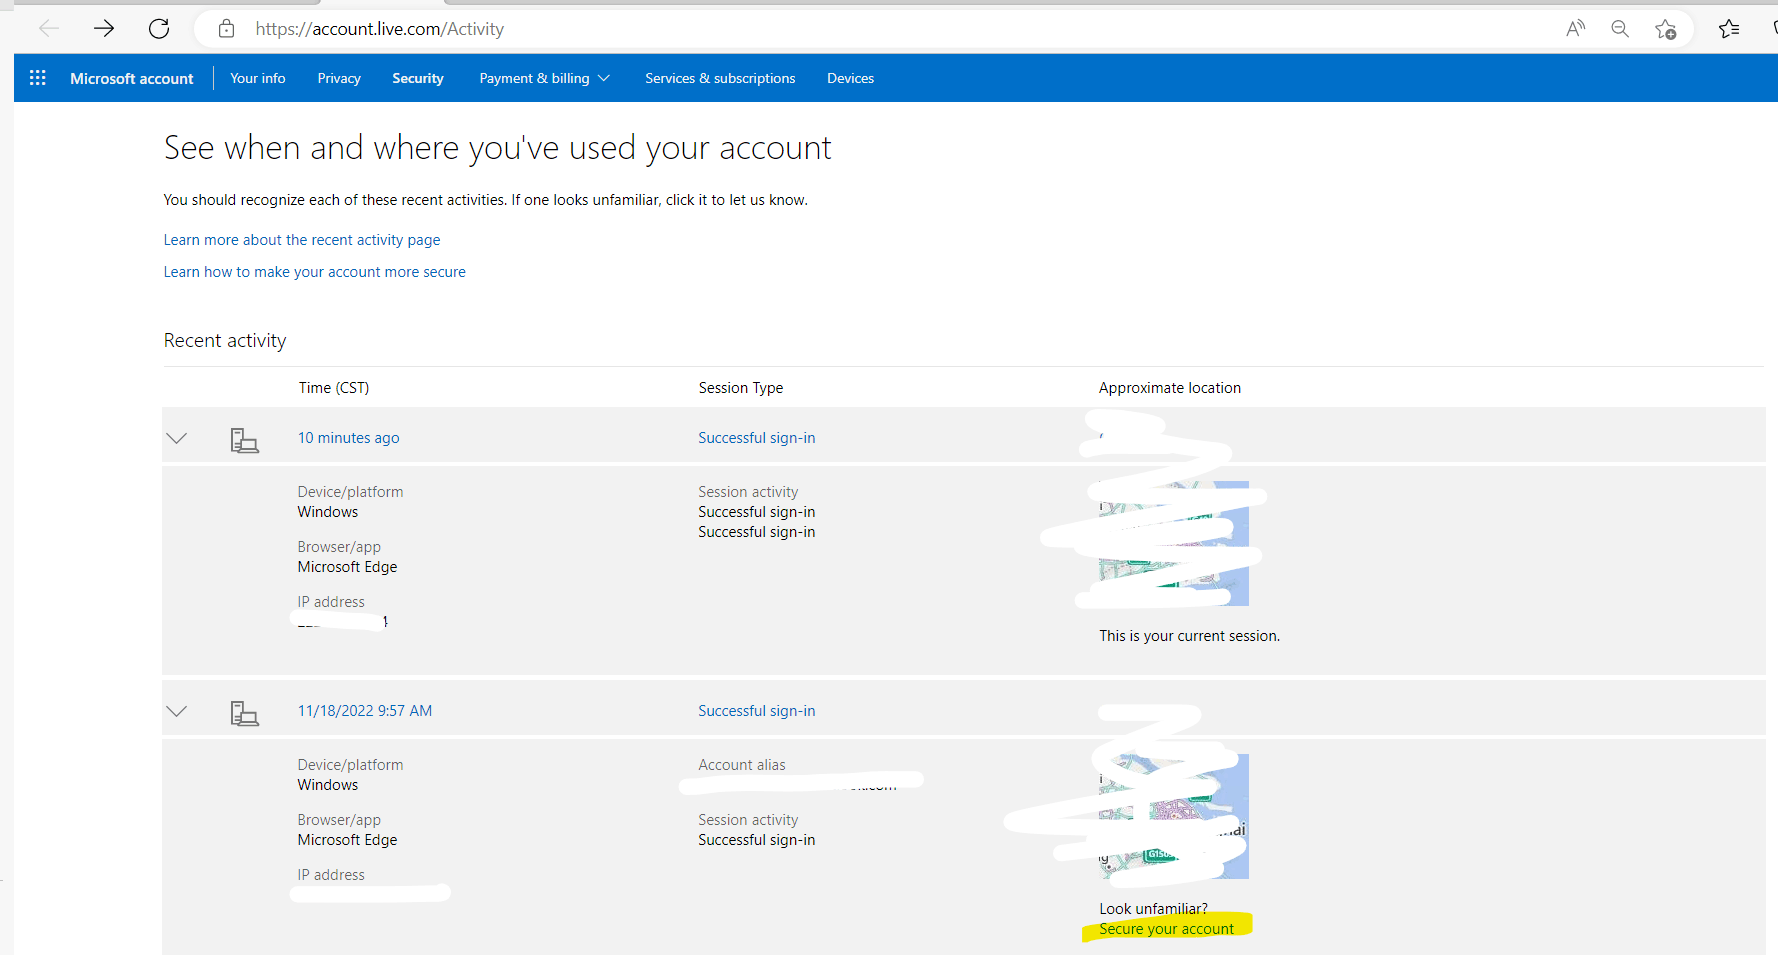
Task: Open the Security tab
Action: coord(418,78)
